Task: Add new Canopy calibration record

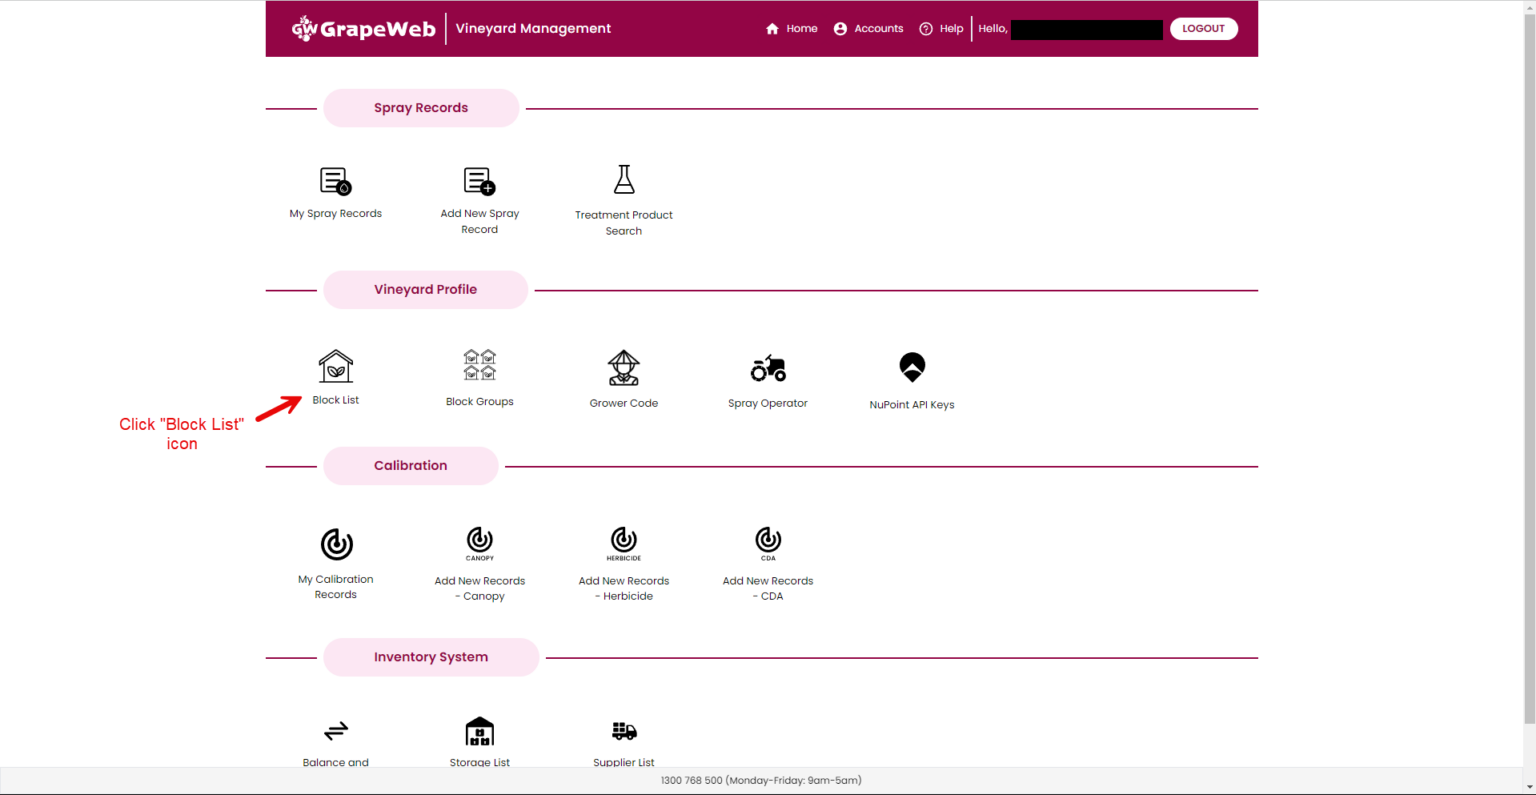Action: point(480,543)
